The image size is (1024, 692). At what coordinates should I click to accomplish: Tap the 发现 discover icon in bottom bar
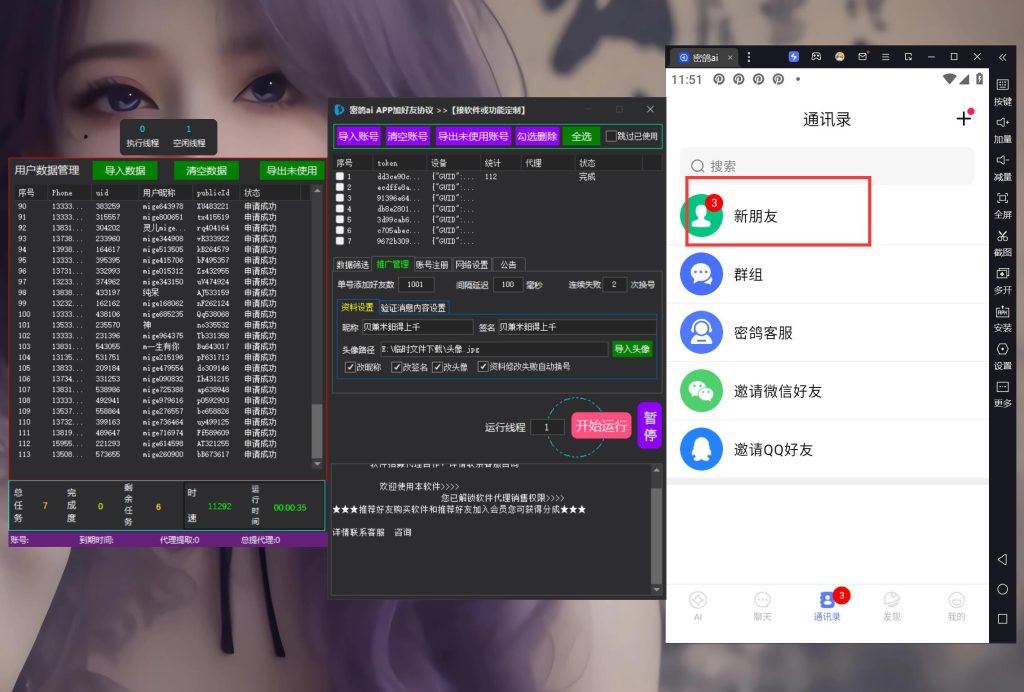point(891,605)
